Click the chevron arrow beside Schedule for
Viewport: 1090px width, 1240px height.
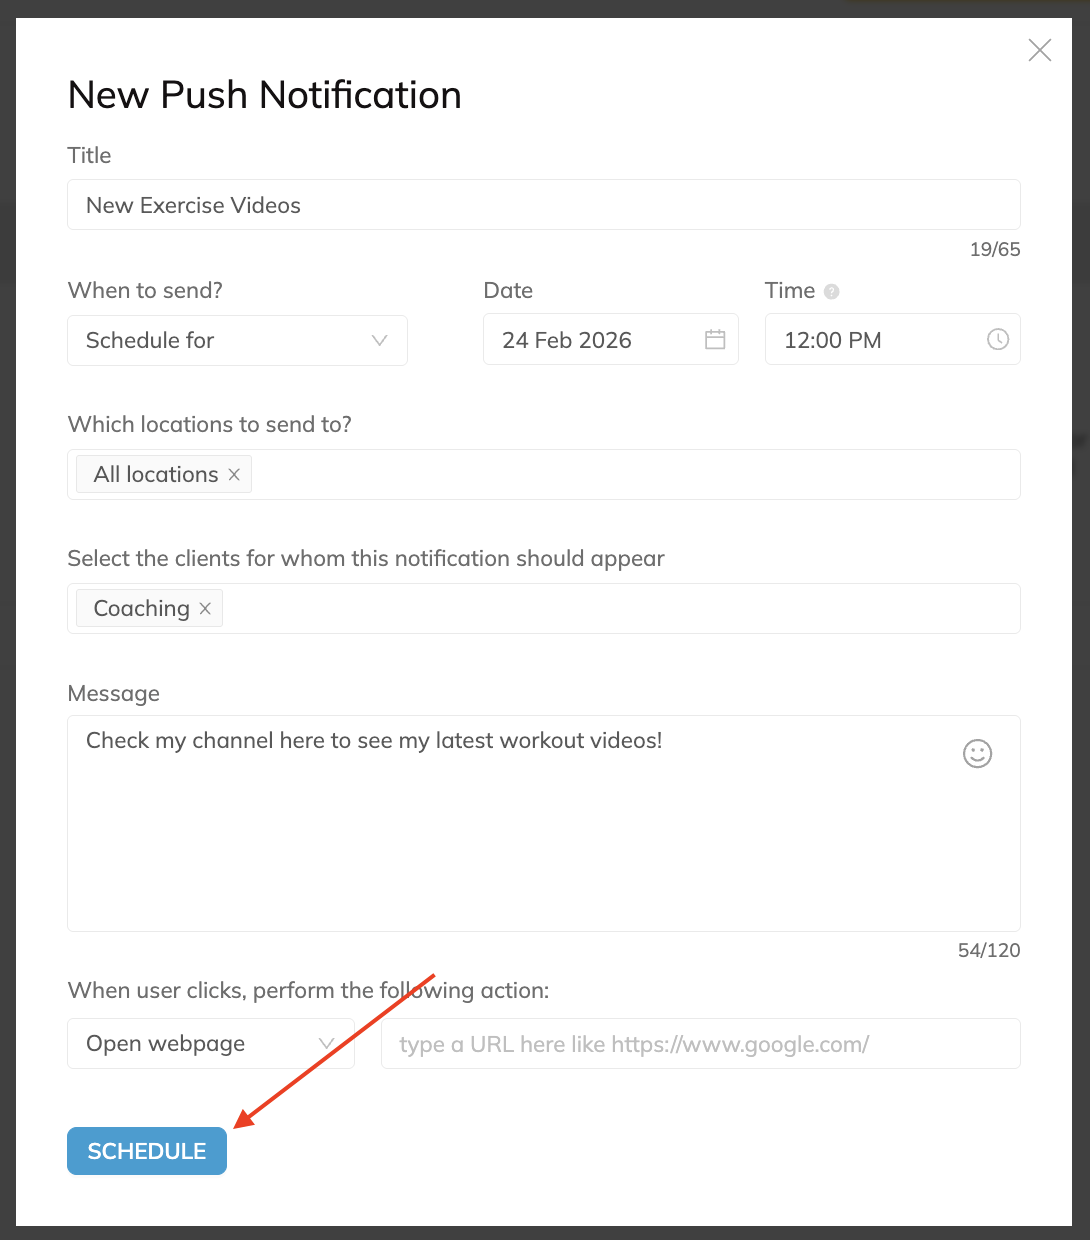[x=379, y=340]
